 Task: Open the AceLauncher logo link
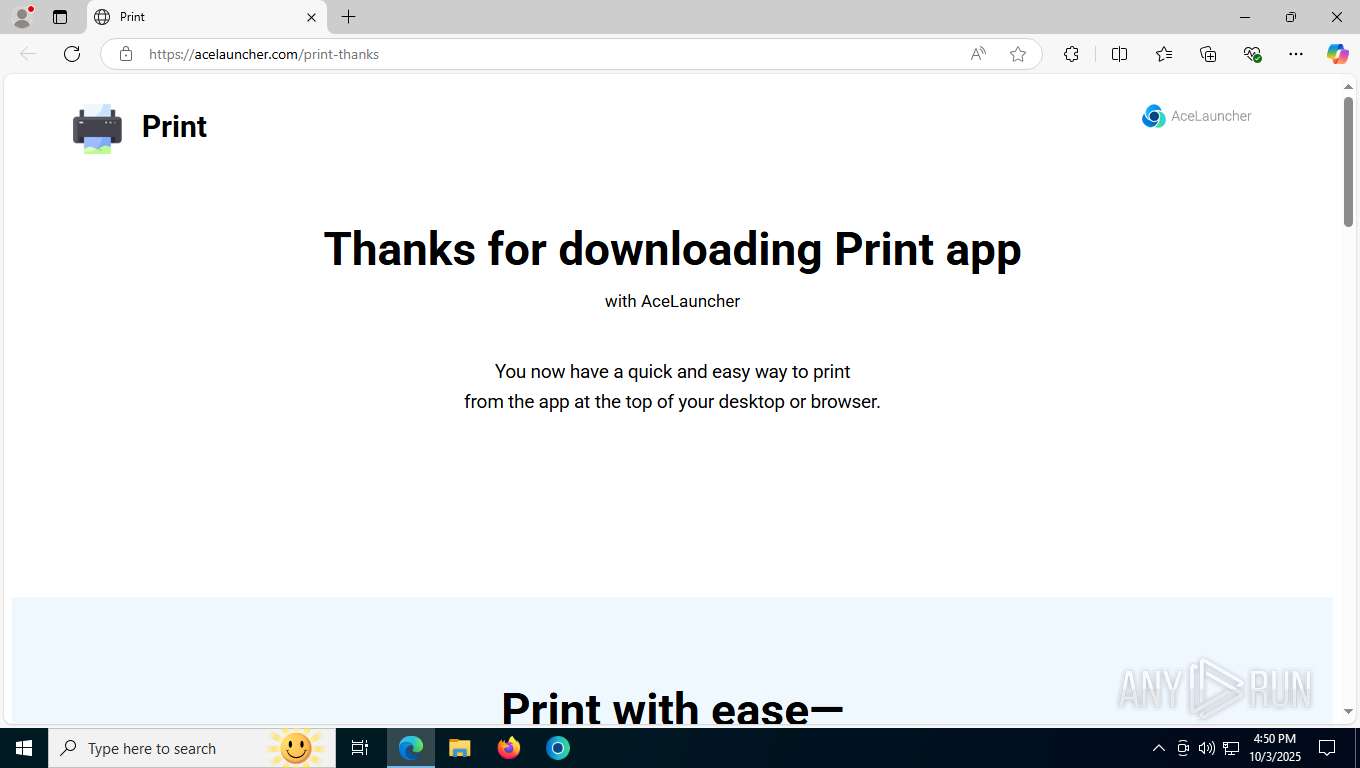[x=1197, y=116]
